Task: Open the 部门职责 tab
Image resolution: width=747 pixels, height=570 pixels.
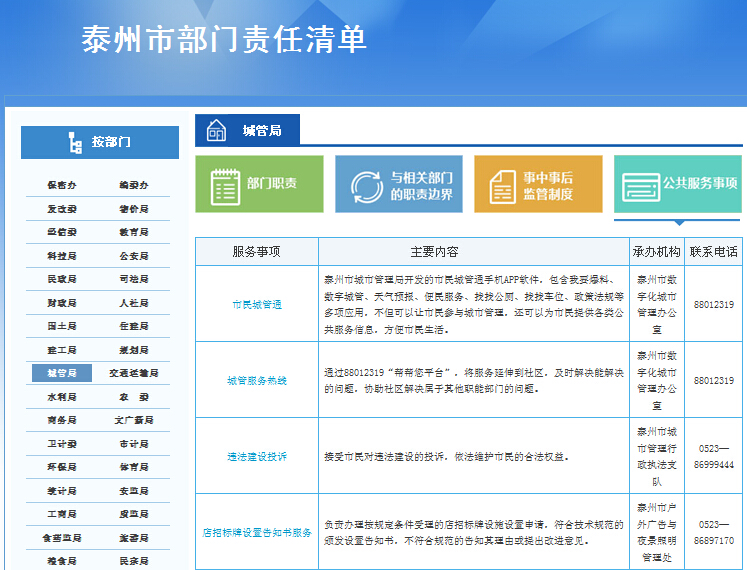Action: [259, 184]
